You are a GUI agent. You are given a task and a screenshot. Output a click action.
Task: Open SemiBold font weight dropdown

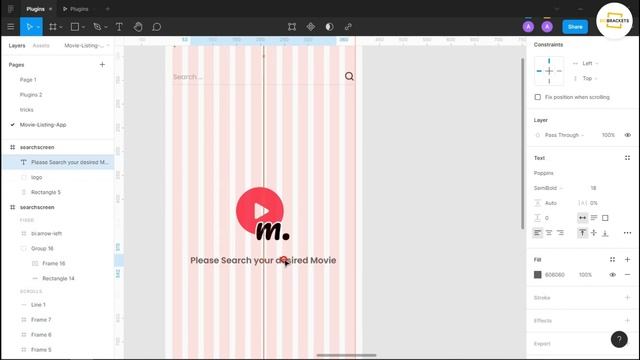[548, 188]
